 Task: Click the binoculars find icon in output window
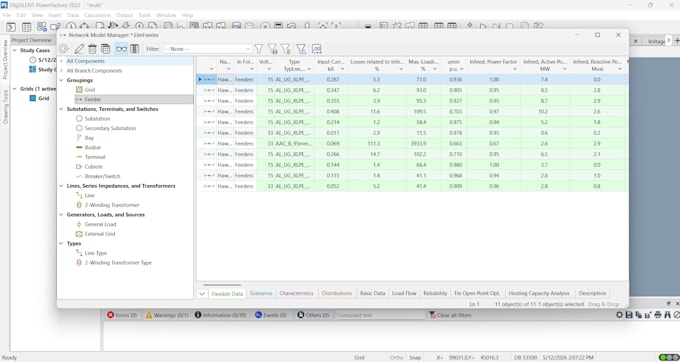click(x=668, y=315)
